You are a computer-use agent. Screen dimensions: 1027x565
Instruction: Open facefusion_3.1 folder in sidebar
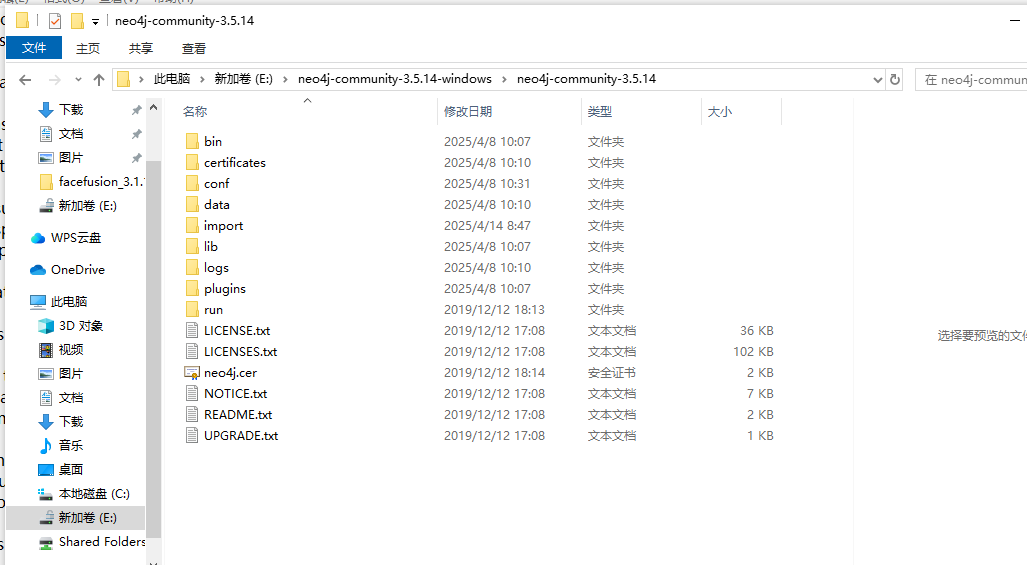[x=100, y=181]
